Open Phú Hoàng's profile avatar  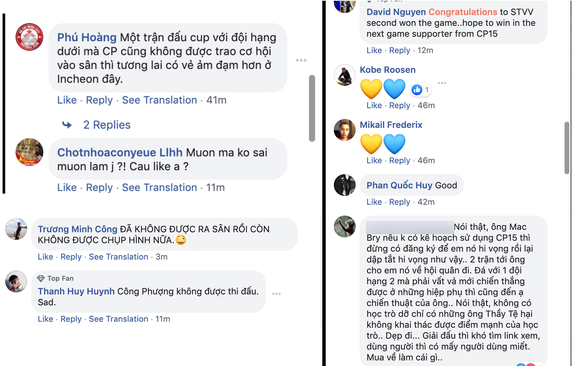pyautogui.click(x=29, y=37)
